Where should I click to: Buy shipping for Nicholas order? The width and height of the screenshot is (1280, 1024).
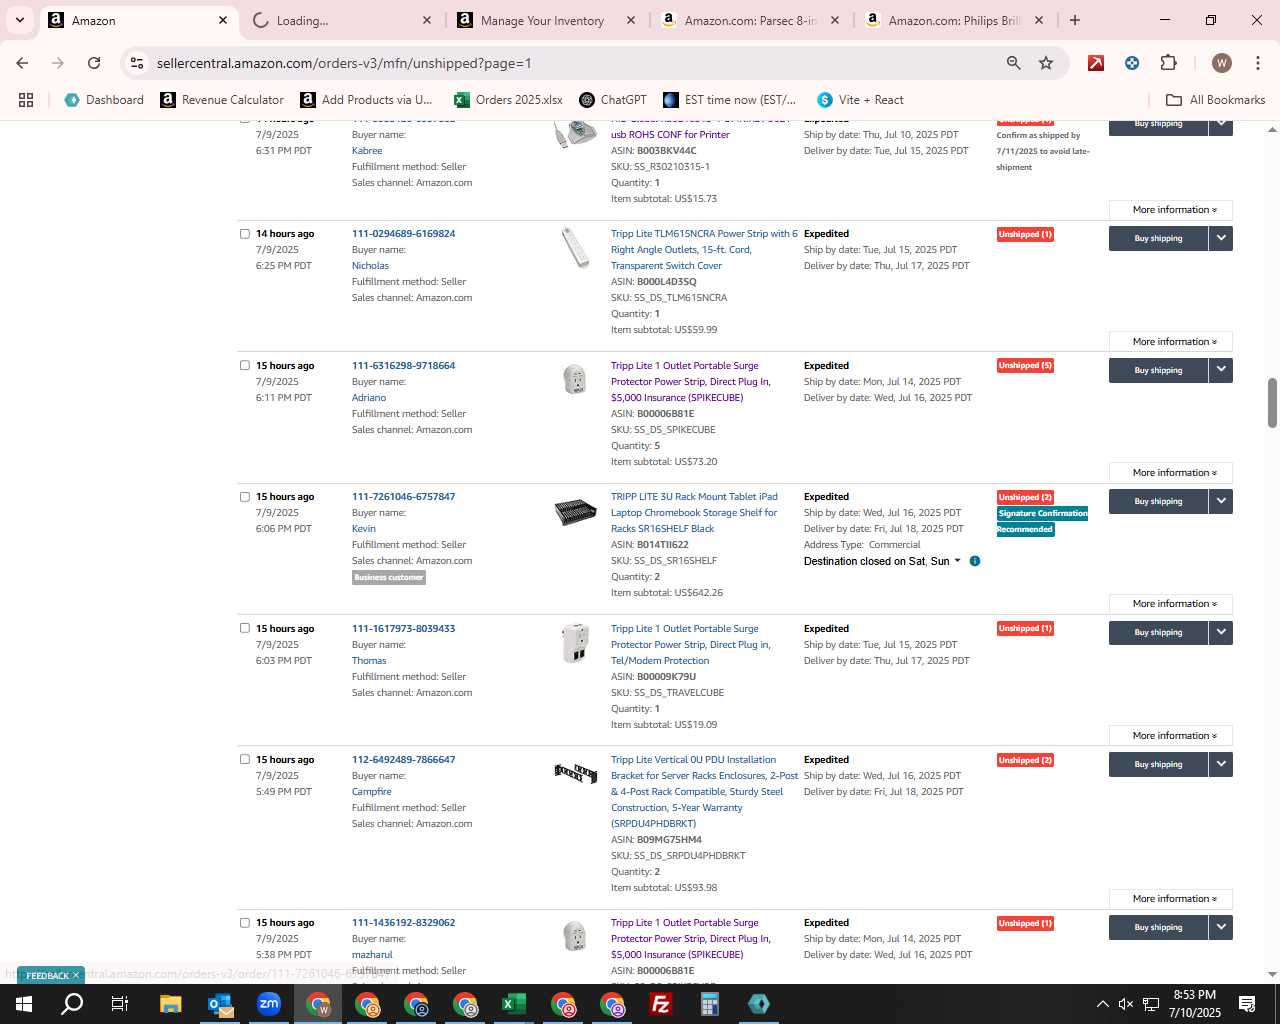1158,238
